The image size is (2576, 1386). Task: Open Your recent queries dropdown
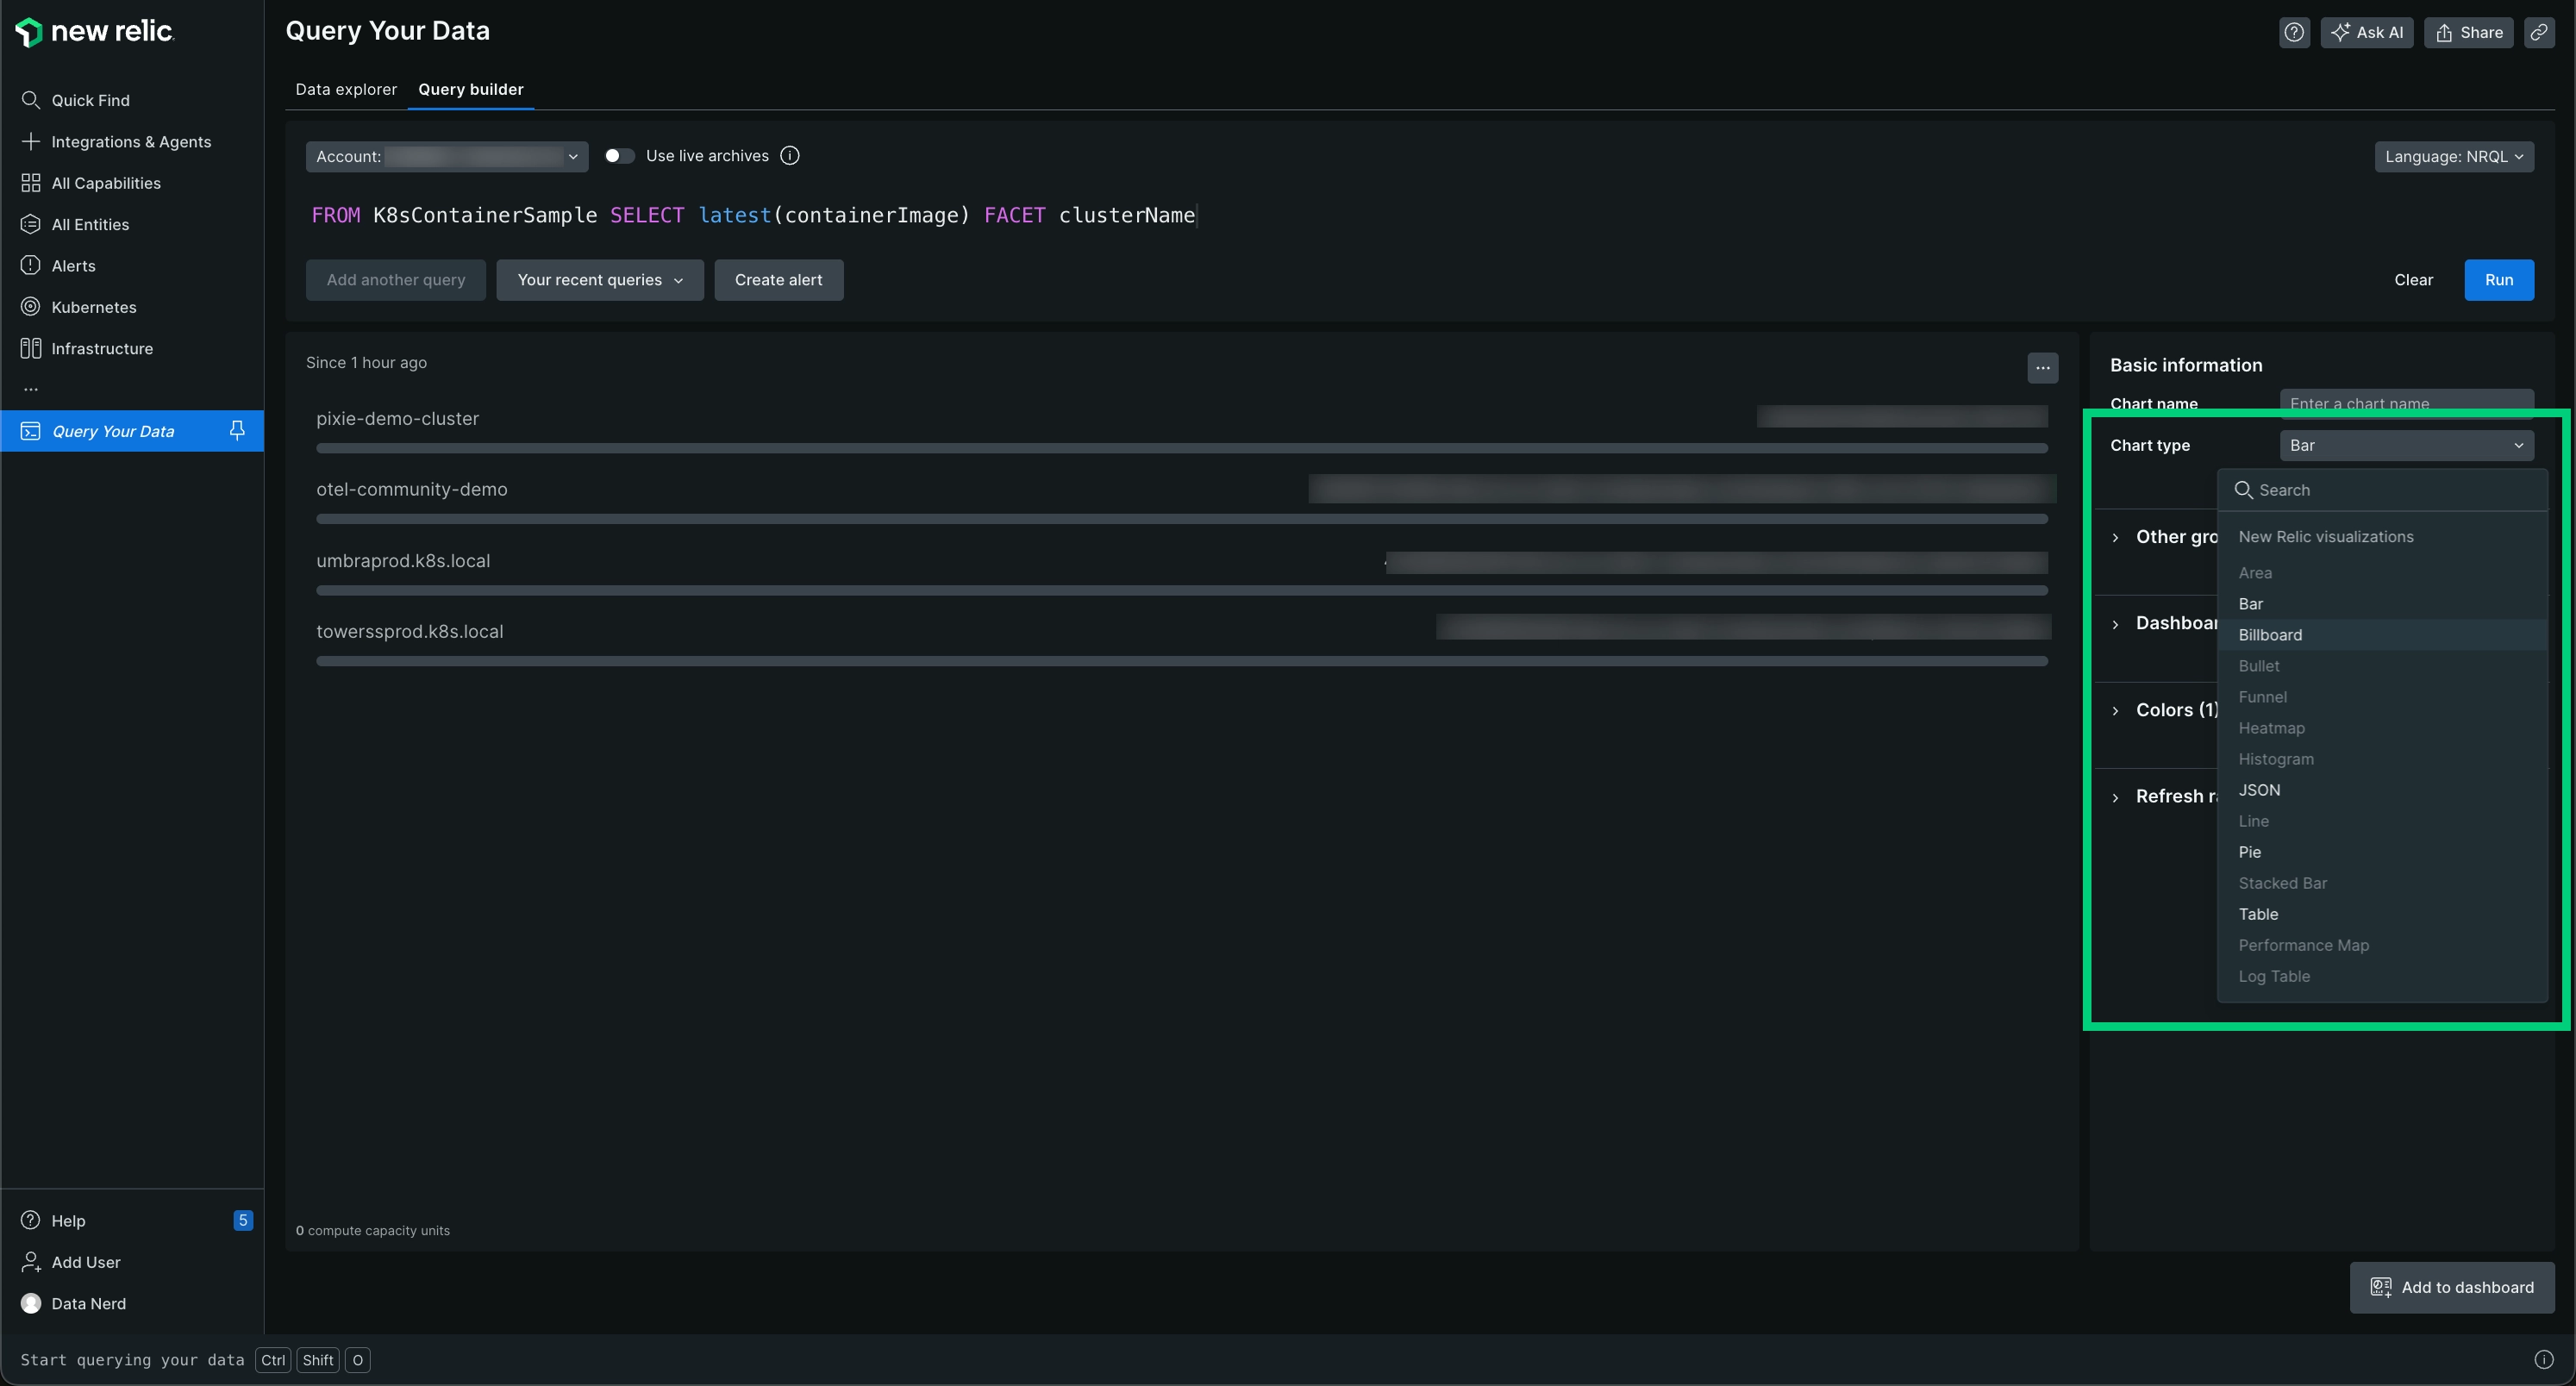tap(600, 280)
